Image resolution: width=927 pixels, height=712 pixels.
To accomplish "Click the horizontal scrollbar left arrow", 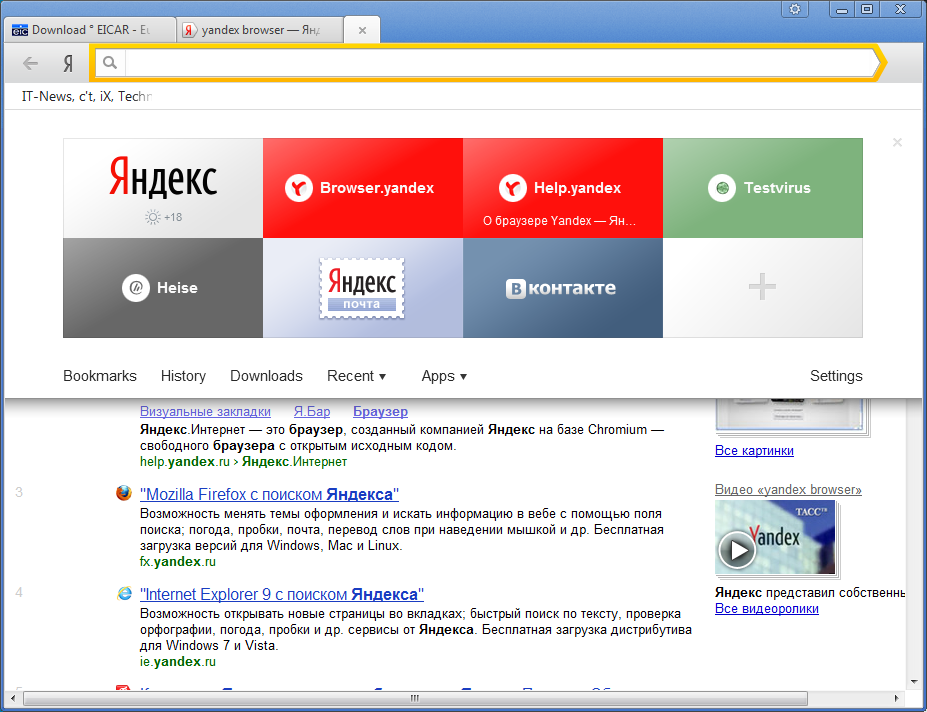I will pyautogui.click(x=12, y=698).
